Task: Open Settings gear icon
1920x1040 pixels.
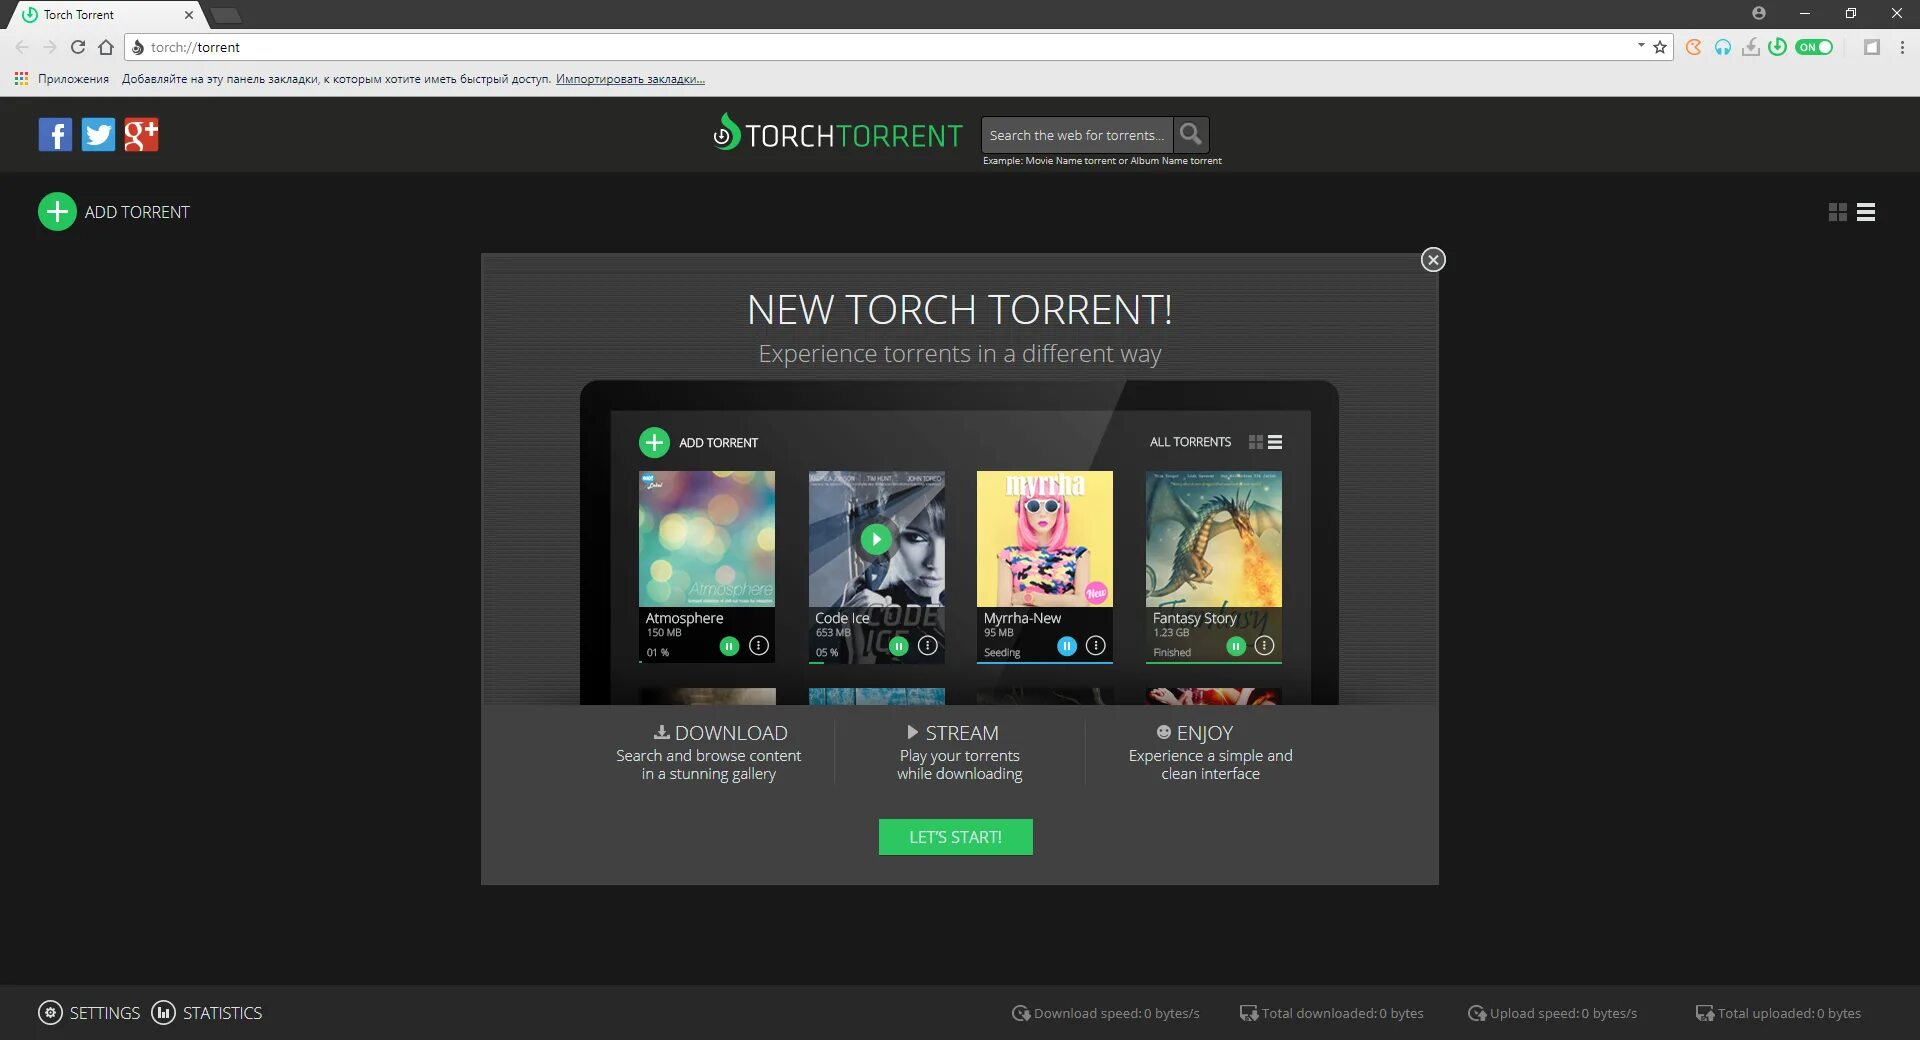Action: point(50,1013)
